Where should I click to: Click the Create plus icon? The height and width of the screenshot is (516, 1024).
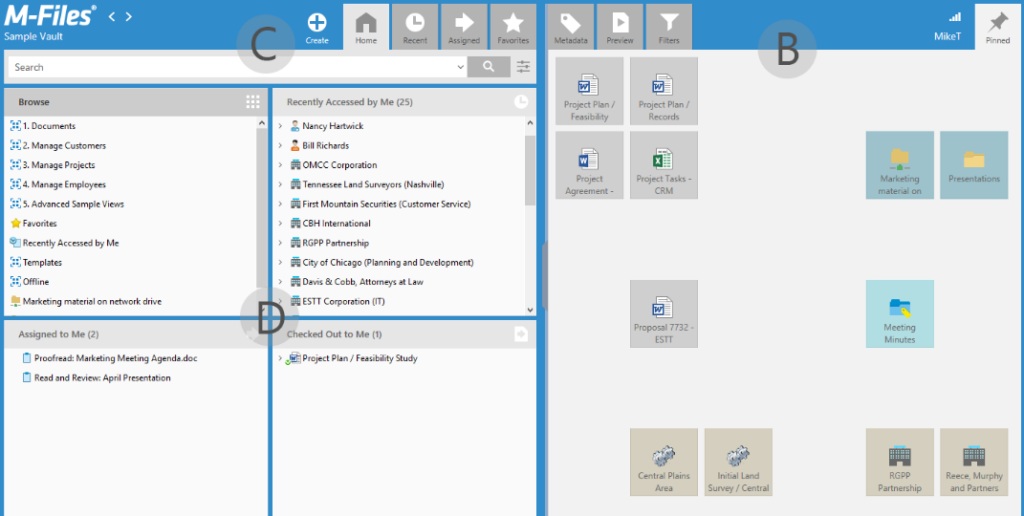(x=317, y=23)
